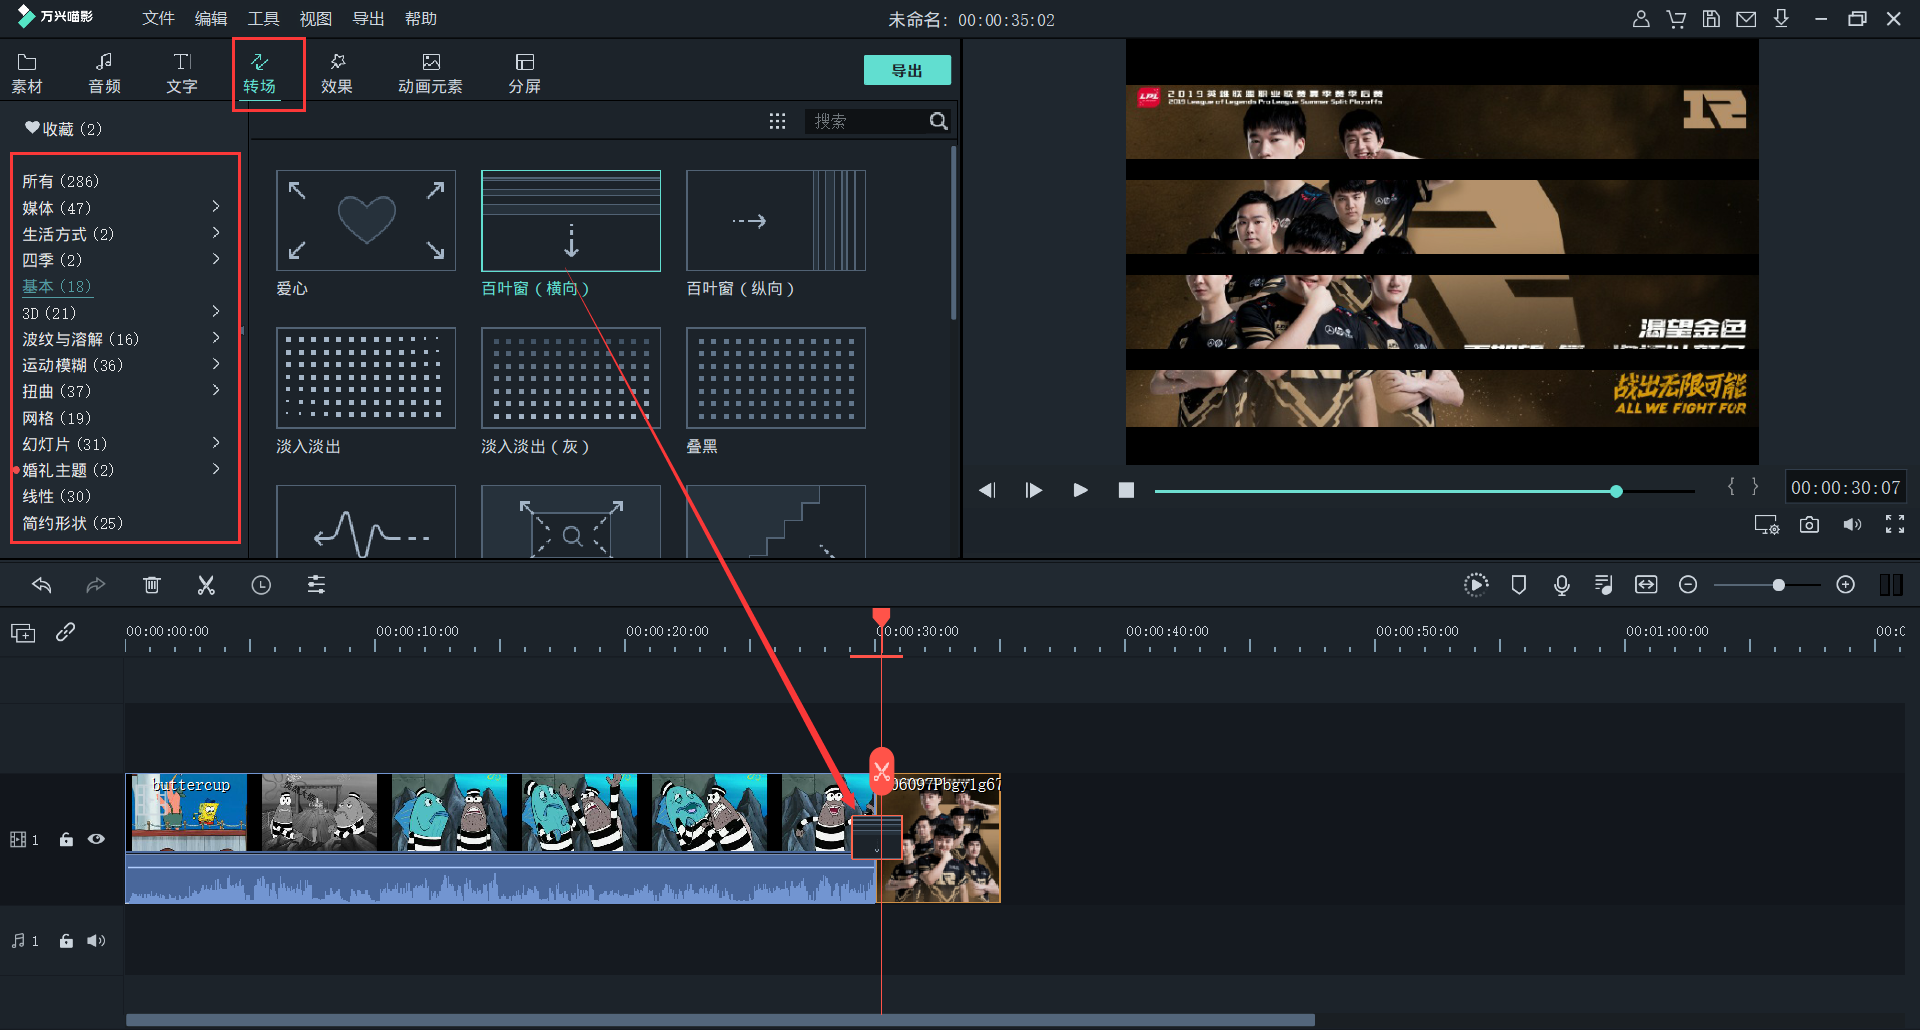The height and width of the screenshot is (1030, 1920).
Task: Switch to the 效果 tab
Action: click(x=337, y=73)
